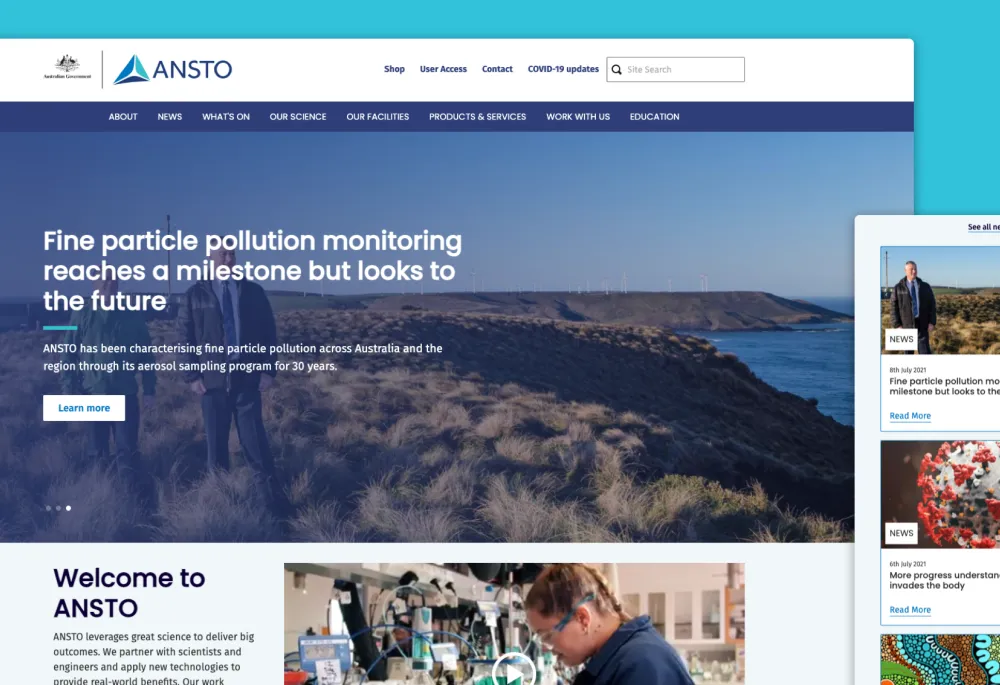
Task: Open the coronavirus news thumbnail image
Action: click(x=940, y=495)
